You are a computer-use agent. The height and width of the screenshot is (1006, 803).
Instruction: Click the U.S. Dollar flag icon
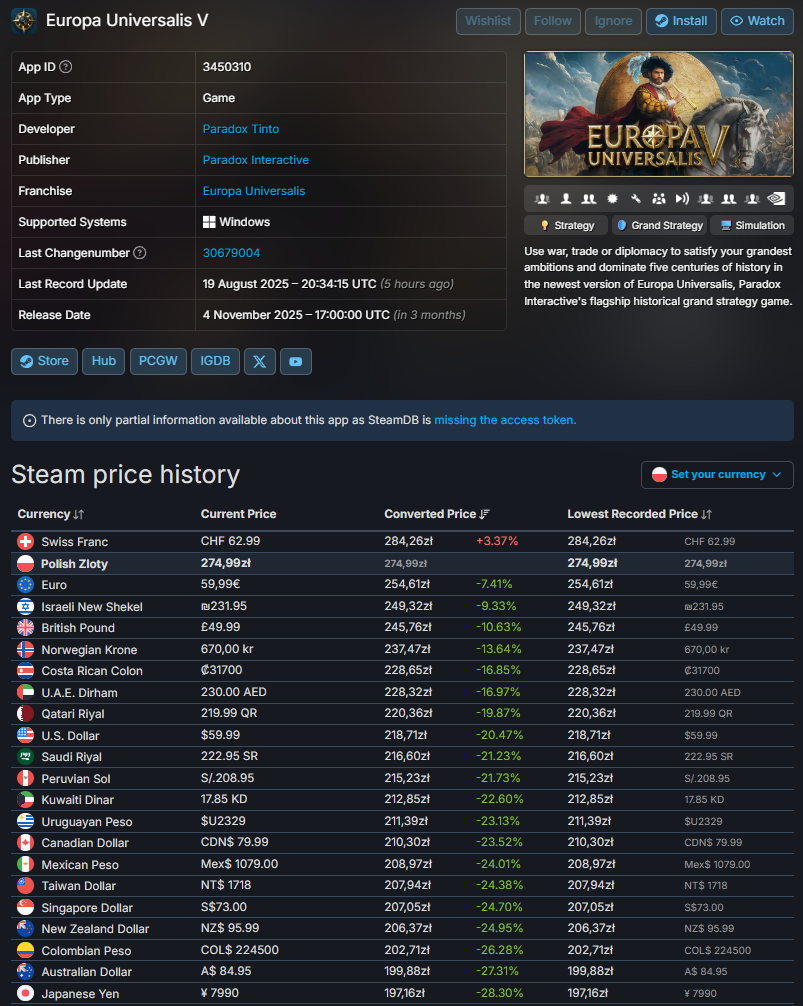26,735
